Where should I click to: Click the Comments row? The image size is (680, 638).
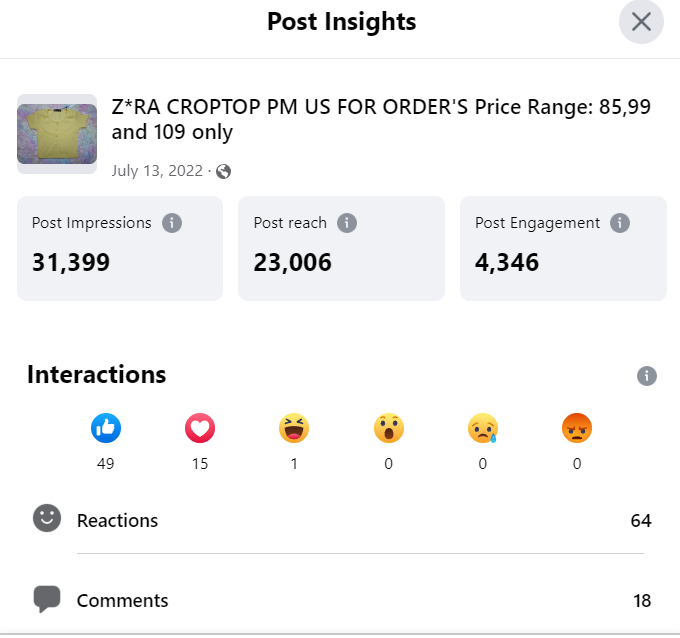[340, 600]
